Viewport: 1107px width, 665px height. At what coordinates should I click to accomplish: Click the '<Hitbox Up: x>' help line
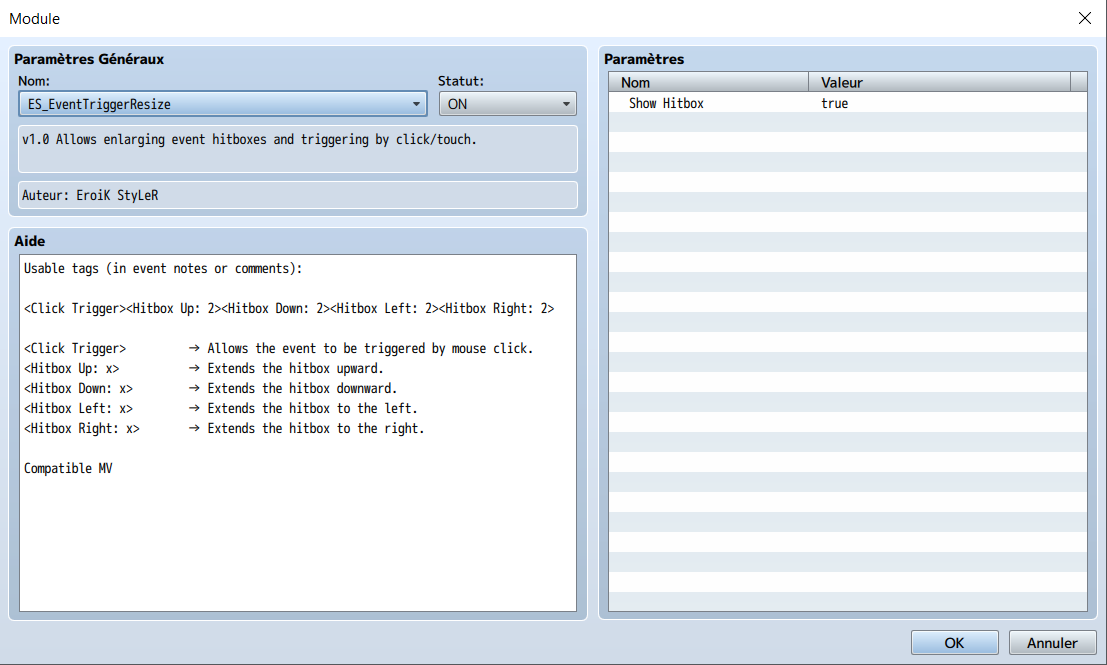[x=203, y=369]
